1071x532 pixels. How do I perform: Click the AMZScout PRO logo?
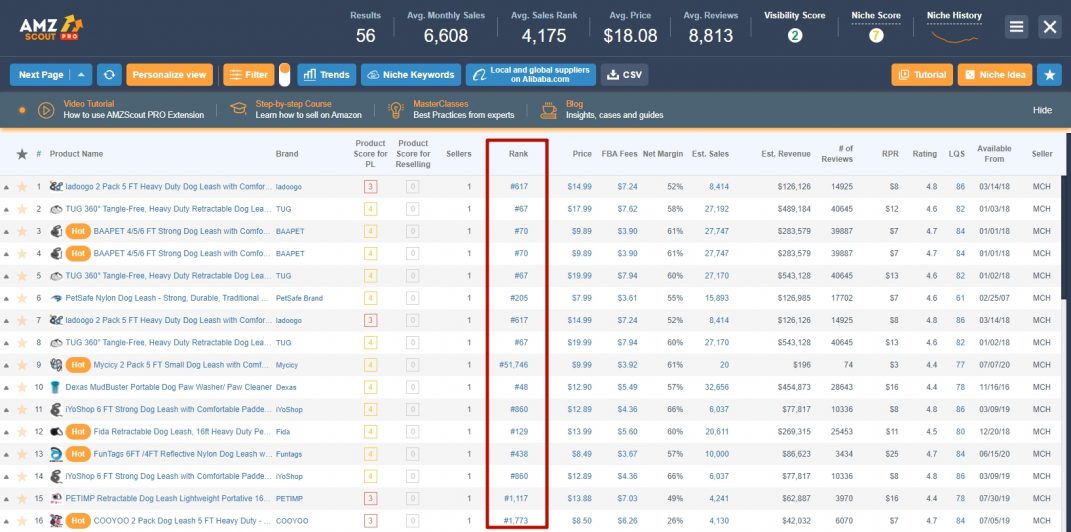point(51,27)
